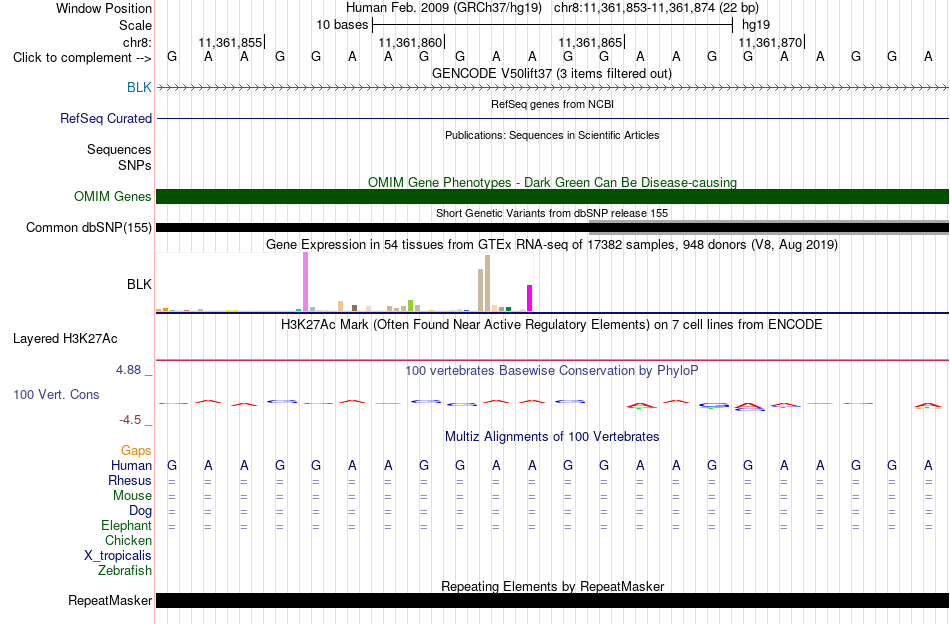Click the Dog species label

click(x=141, y=511)
